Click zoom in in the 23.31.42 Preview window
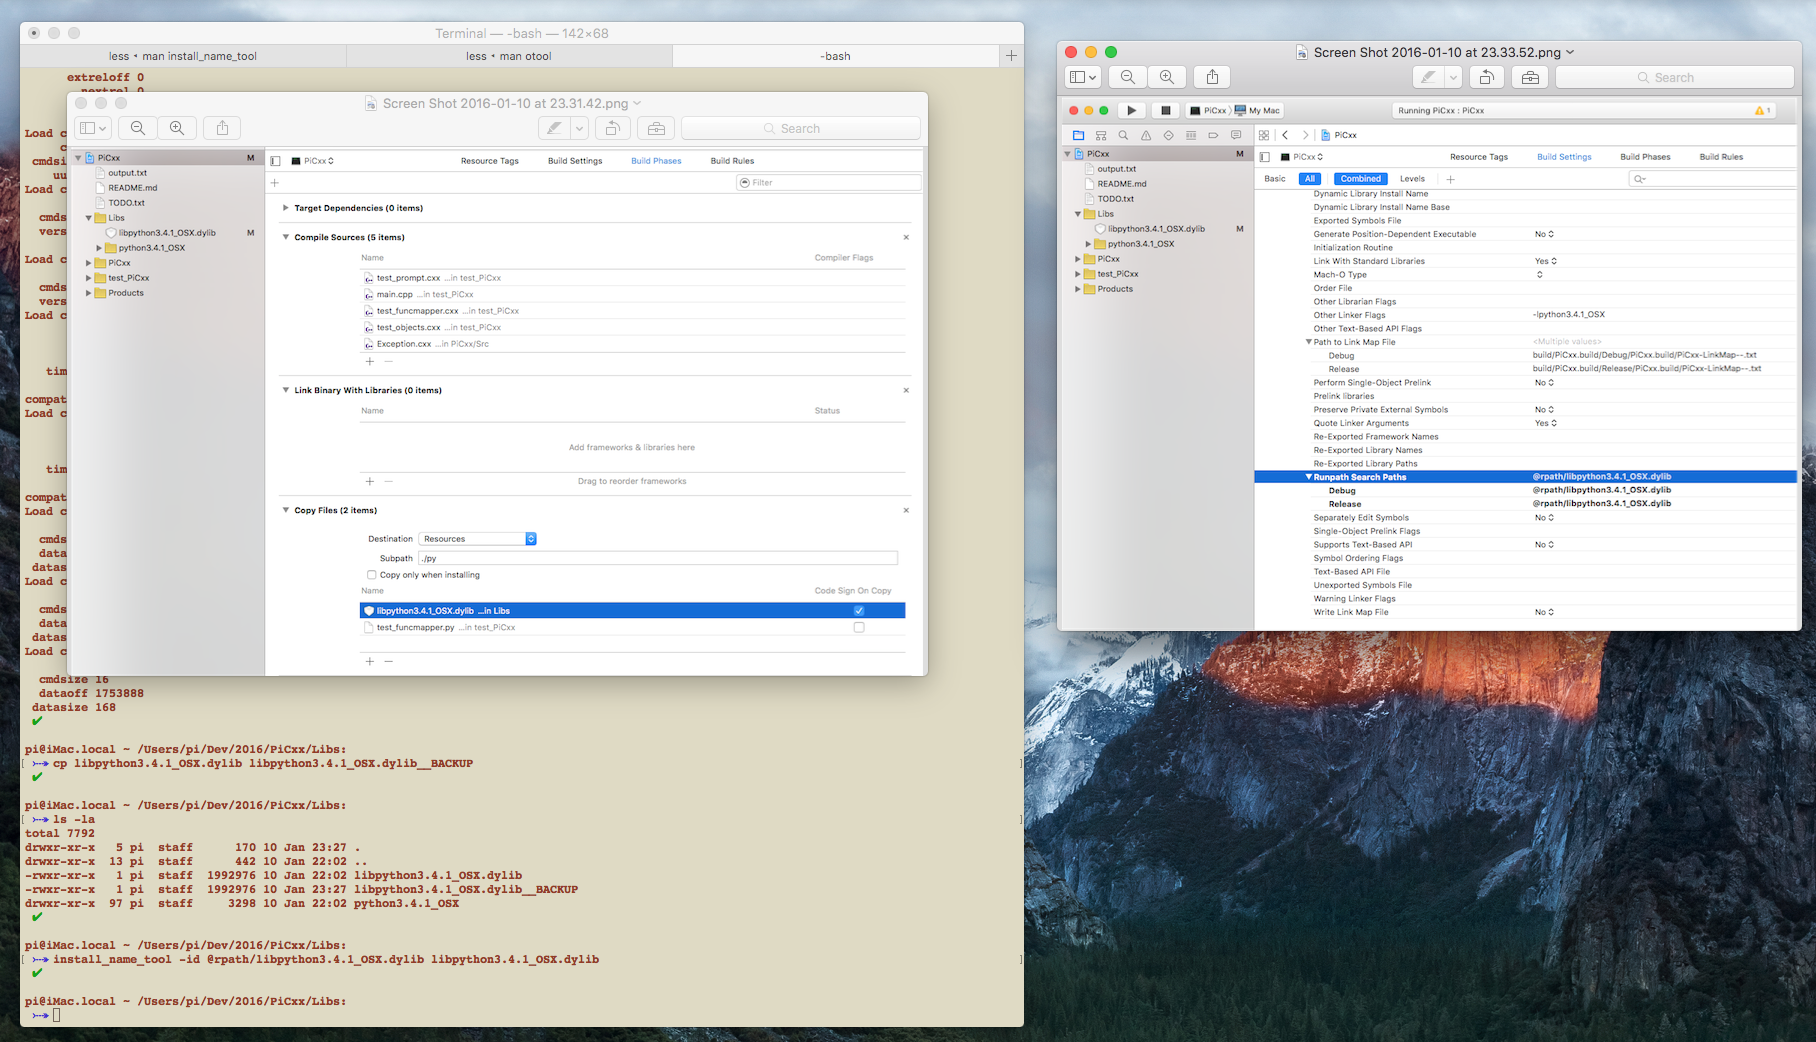 click(x=177, y=128)
